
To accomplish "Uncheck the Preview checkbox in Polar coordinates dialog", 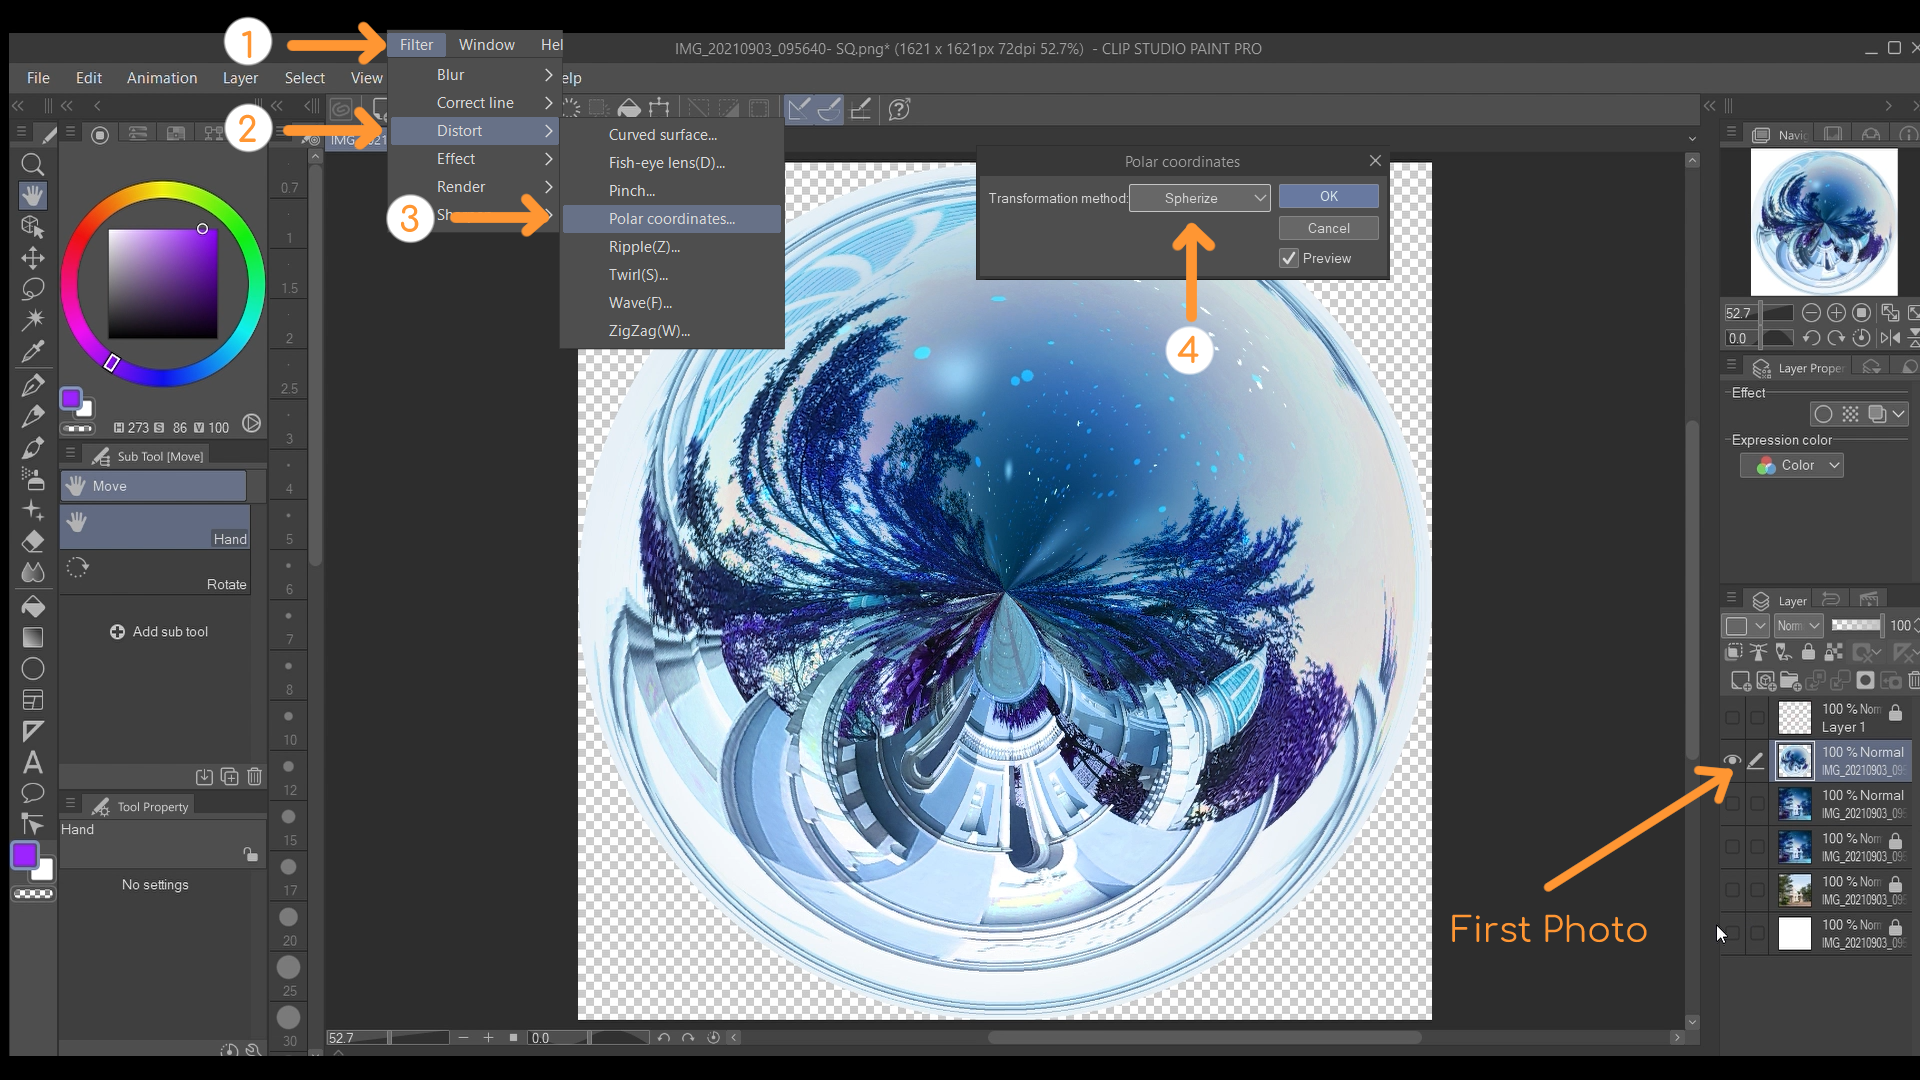I will coord(1288,258).
